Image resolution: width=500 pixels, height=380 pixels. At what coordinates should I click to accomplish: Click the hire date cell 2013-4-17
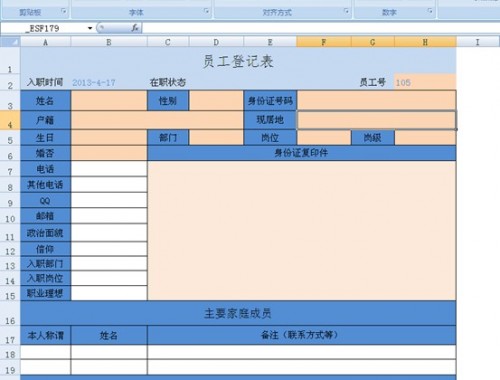click(109, 82)
